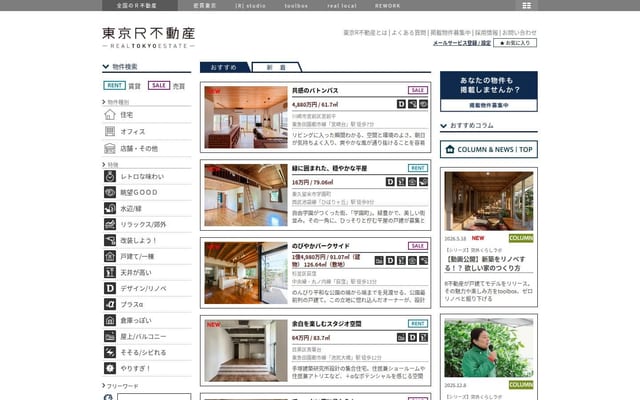Click the D icon on スタジオ空間 listing
640x400 pixels.
[412, 337]
